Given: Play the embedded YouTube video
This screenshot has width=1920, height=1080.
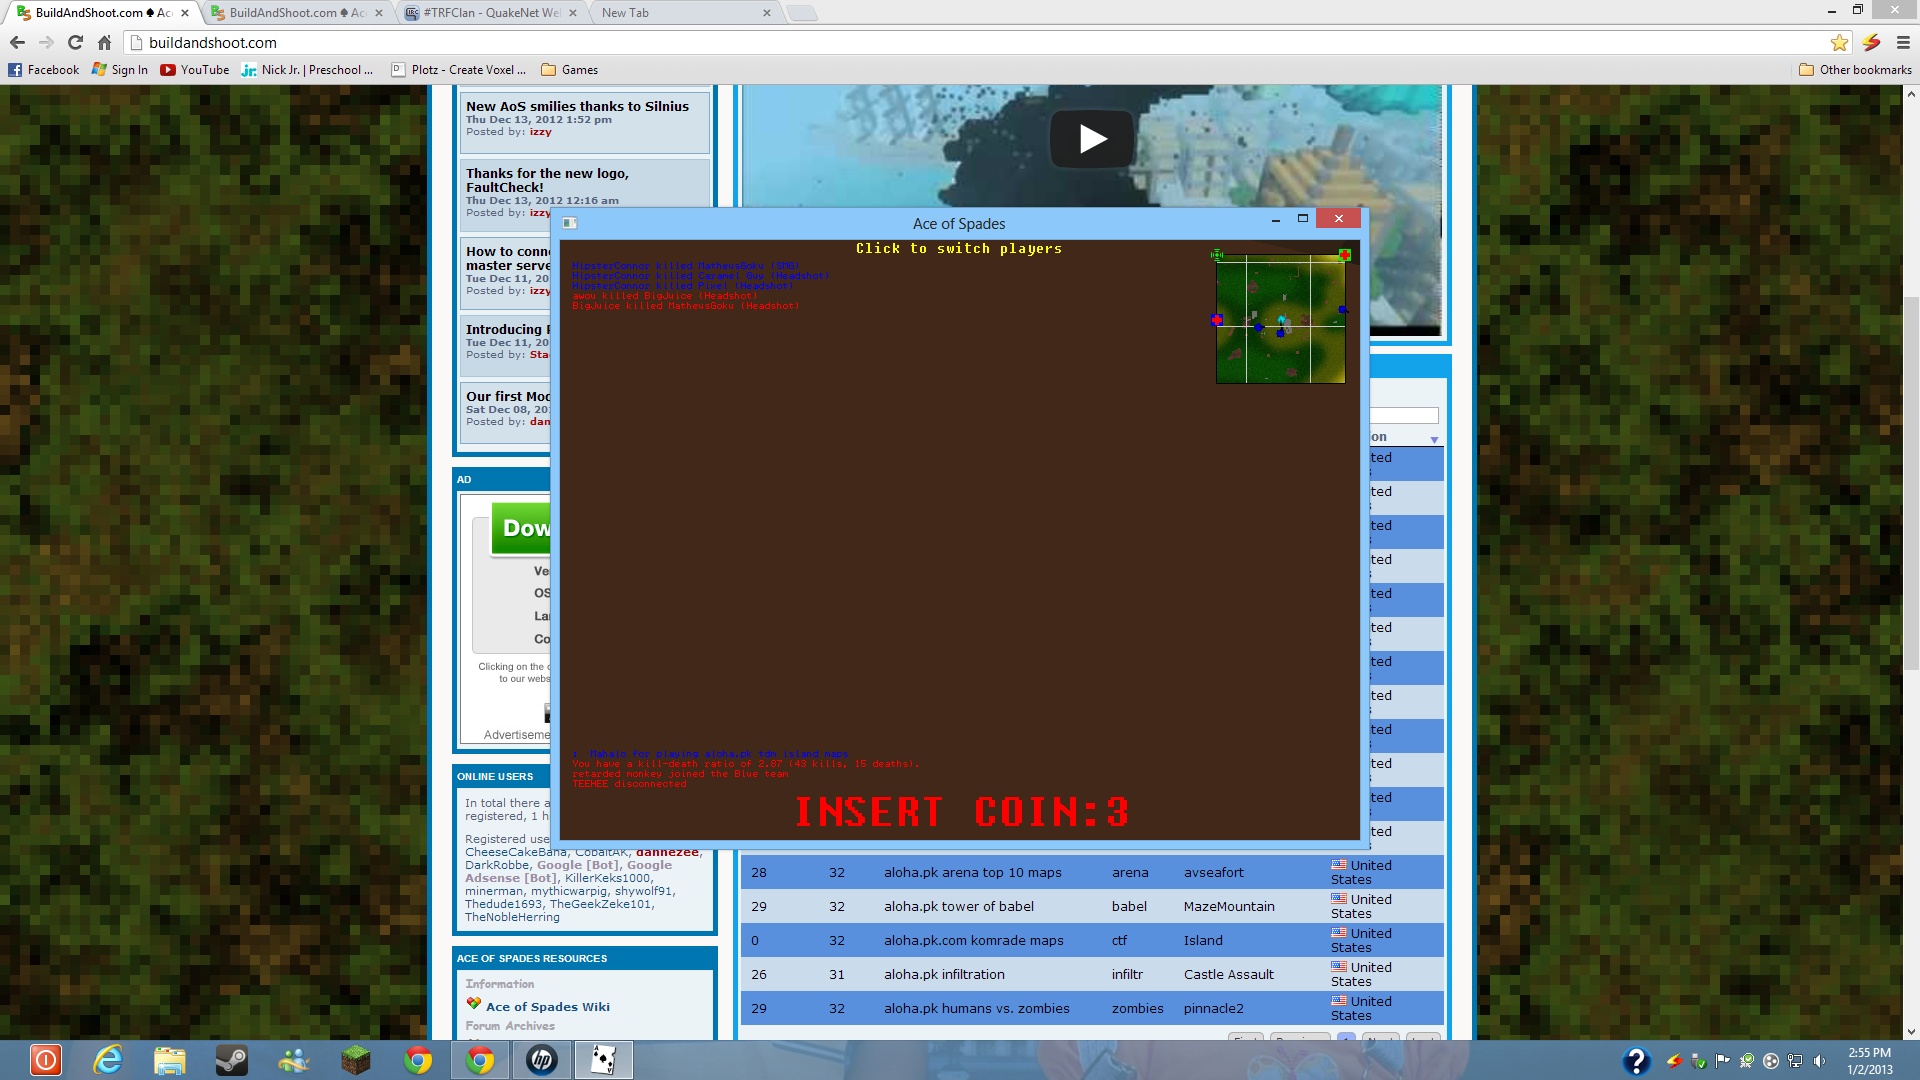Looking at the screenshot, I should [x=1092, y=139].
